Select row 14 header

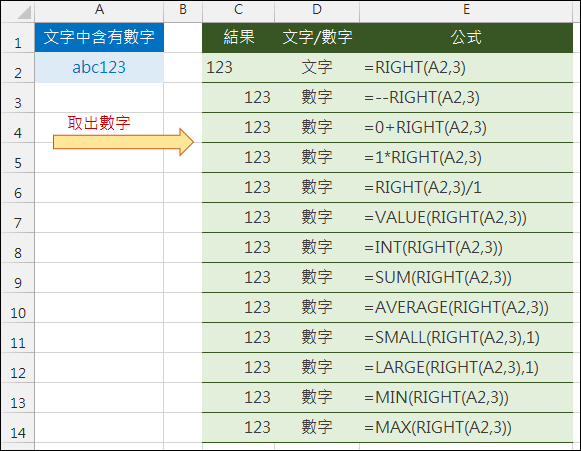coord(17,428)
